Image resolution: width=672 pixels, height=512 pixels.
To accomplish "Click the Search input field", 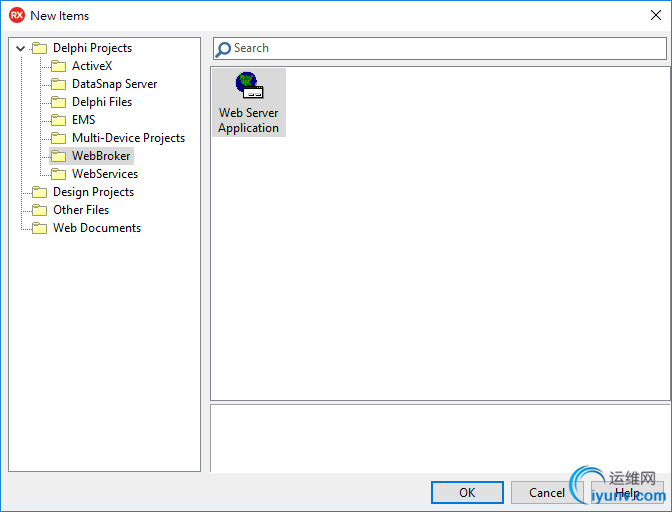I will tap(440, 48).
